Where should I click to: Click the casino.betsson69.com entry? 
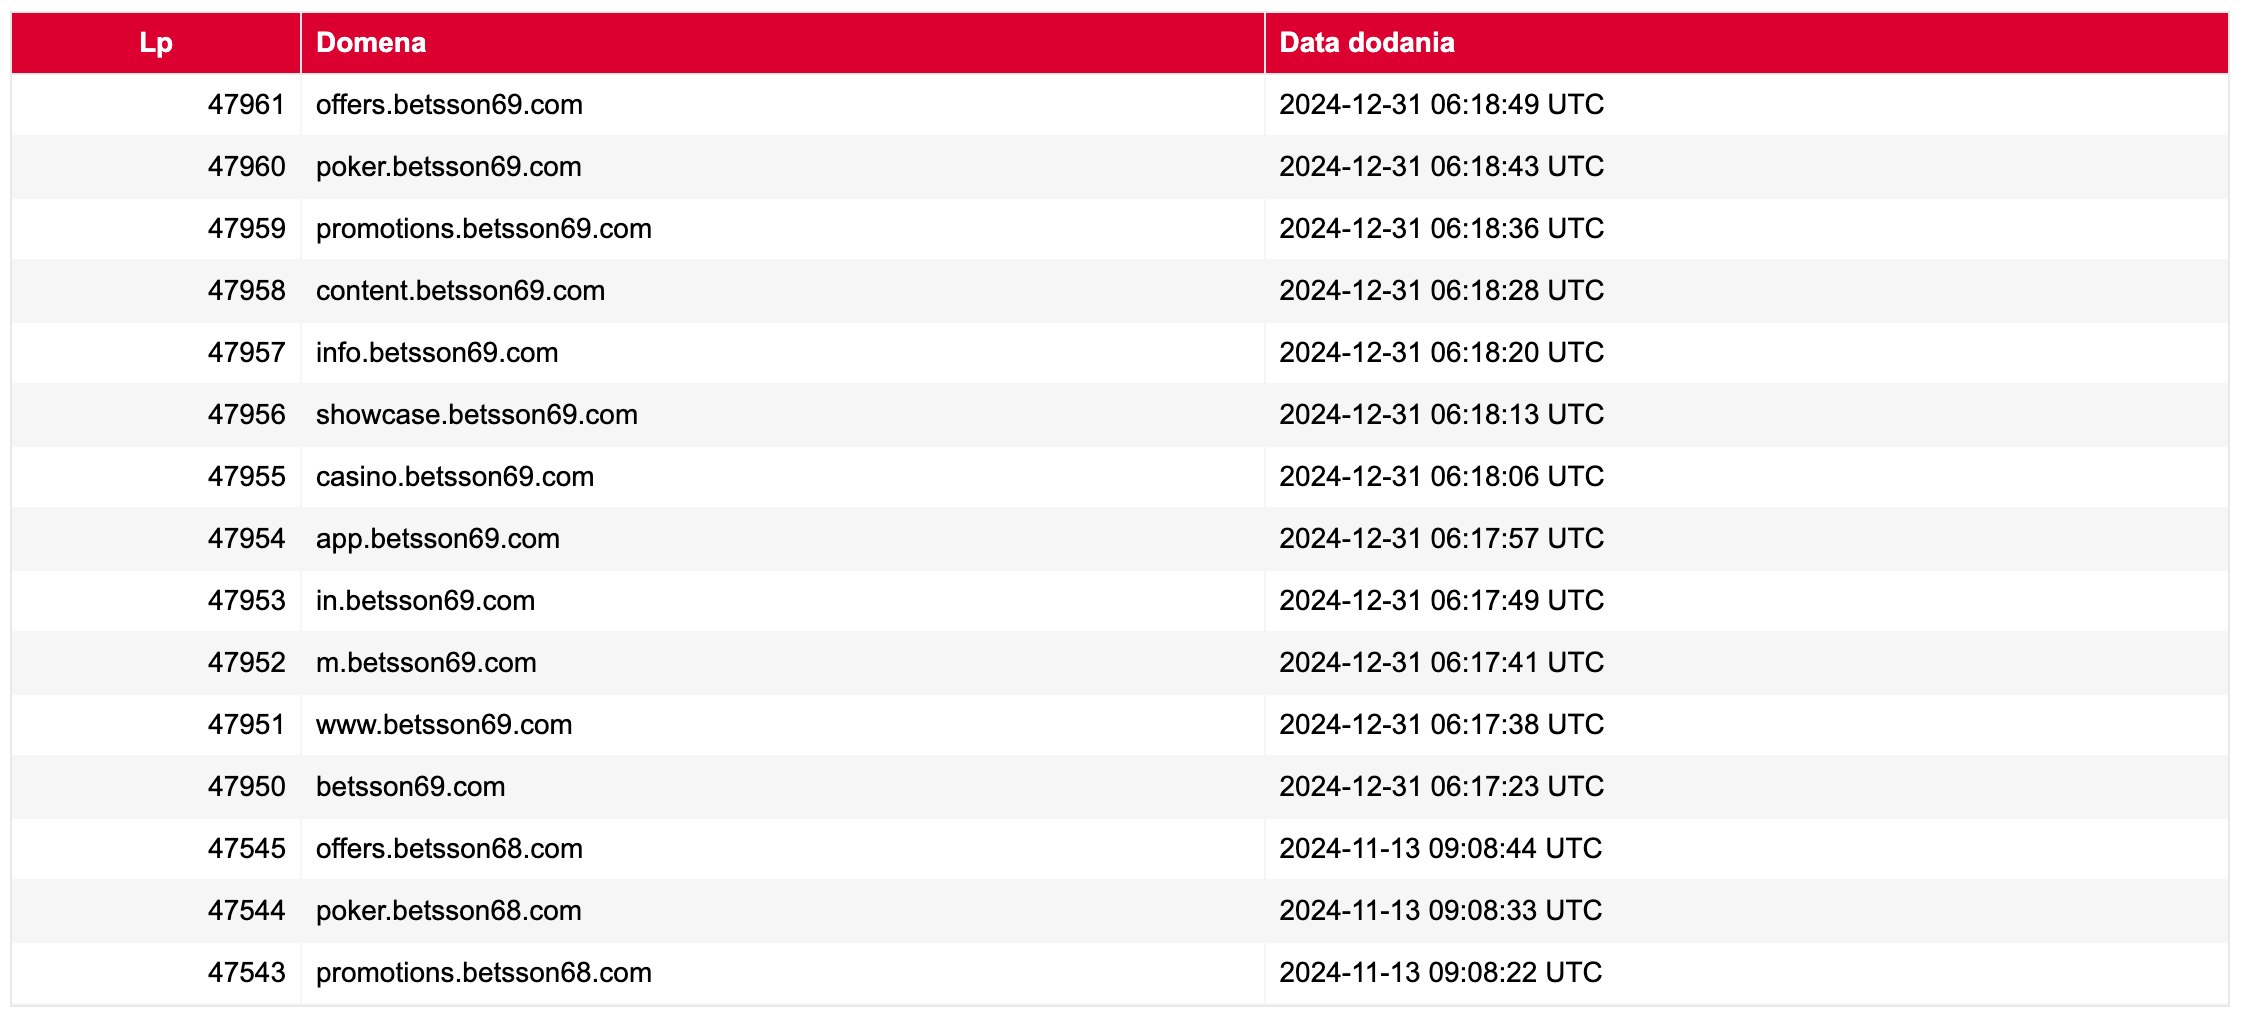coord(455,477)
